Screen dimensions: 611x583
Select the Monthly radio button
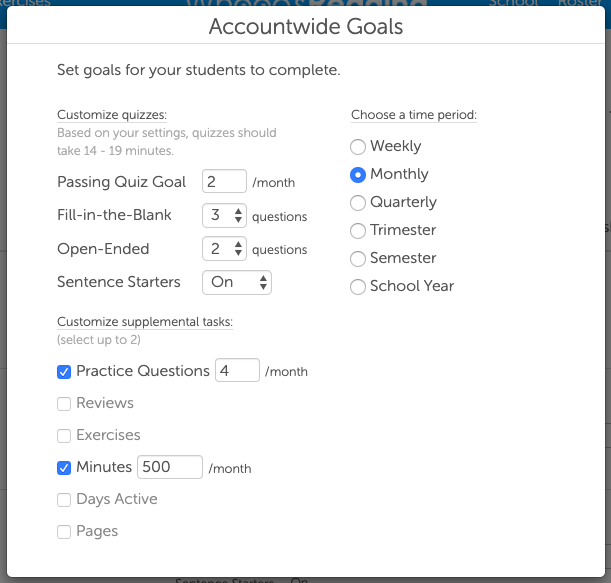[x=358, y=174]
